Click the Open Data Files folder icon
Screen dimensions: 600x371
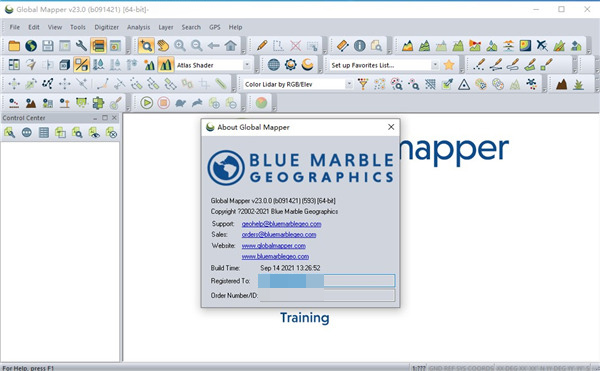[14, 46]
